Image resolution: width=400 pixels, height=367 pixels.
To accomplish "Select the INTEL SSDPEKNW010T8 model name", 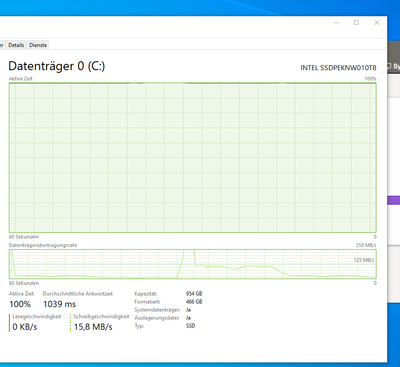I will pos(338,68).
